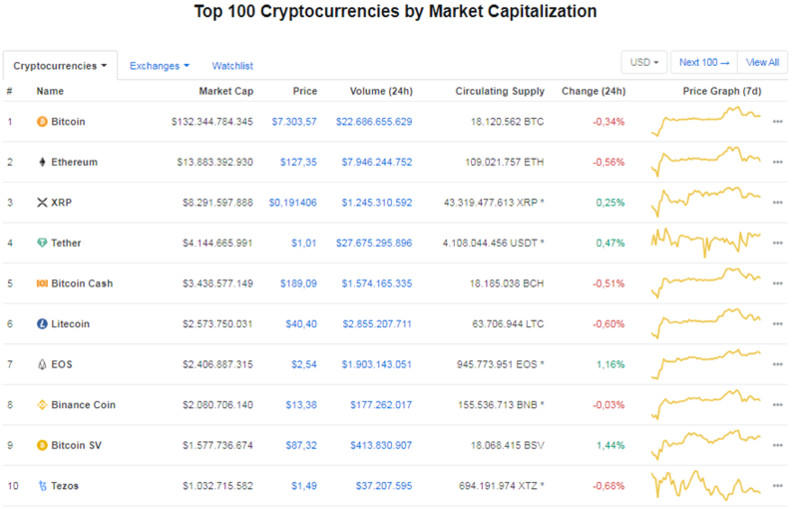Sort by the Market Cap column header
This screenshot has width=798, height=509.
[x=228, y=91]
